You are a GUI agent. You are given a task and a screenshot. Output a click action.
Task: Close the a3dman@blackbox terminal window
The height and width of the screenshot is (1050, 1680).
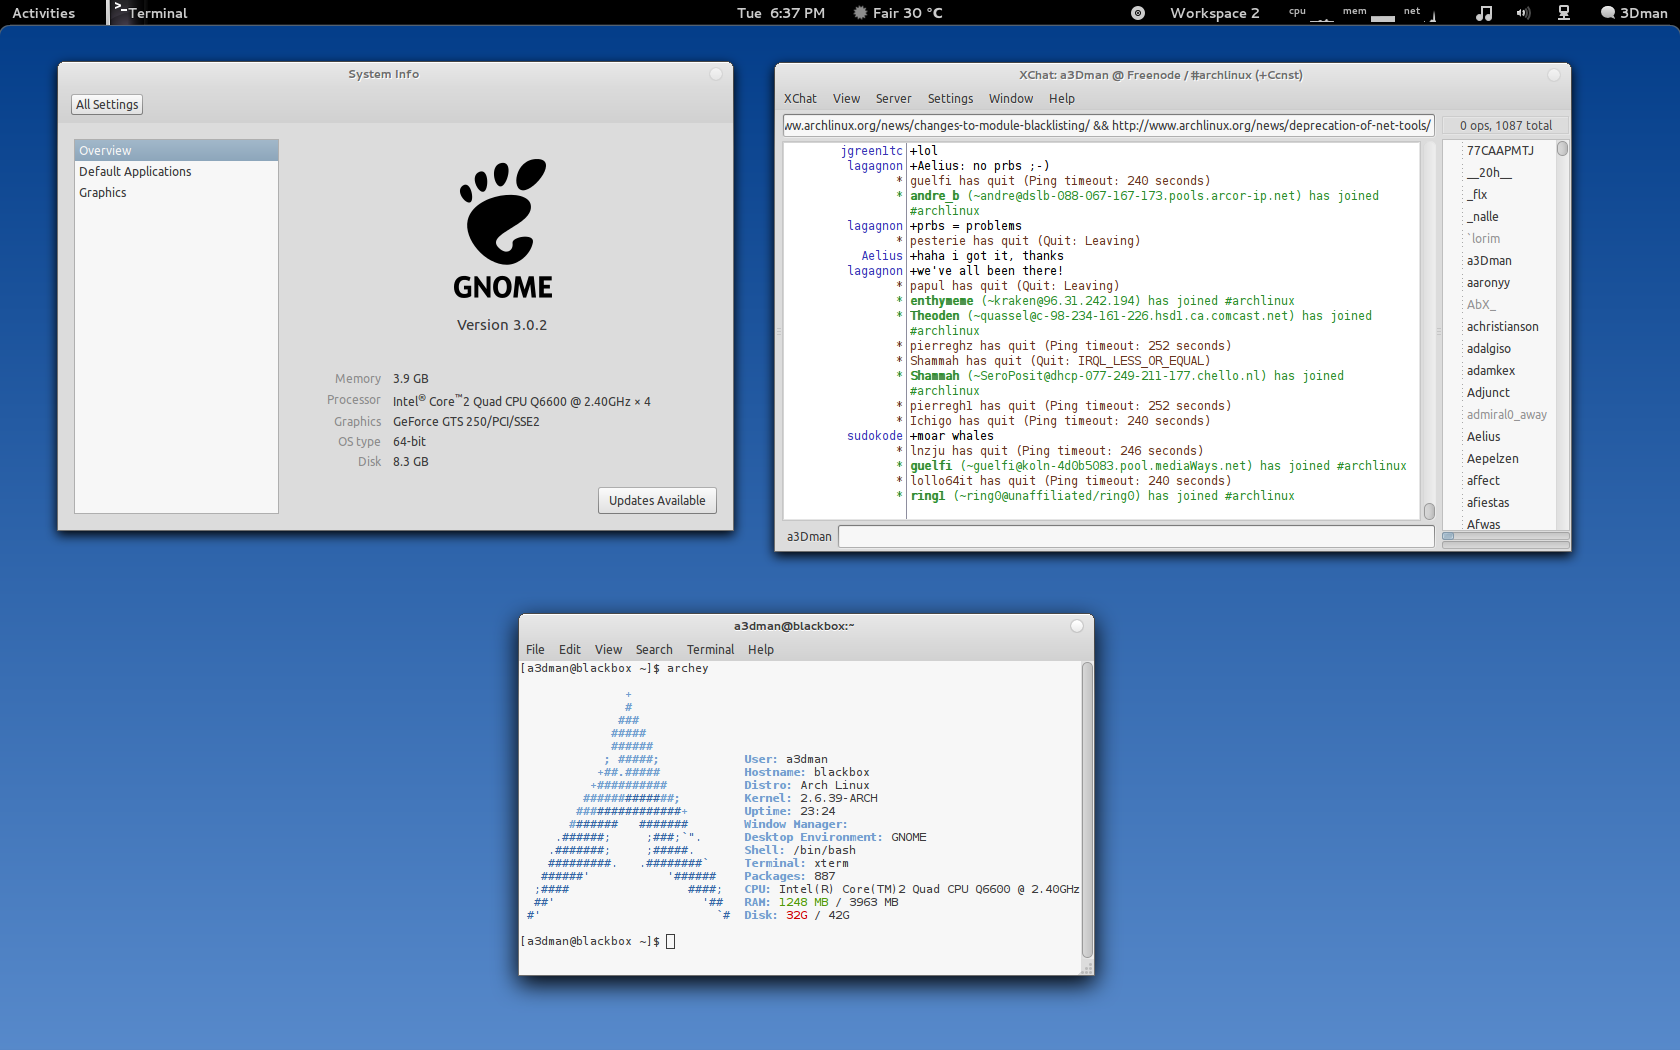[1077, 626]
